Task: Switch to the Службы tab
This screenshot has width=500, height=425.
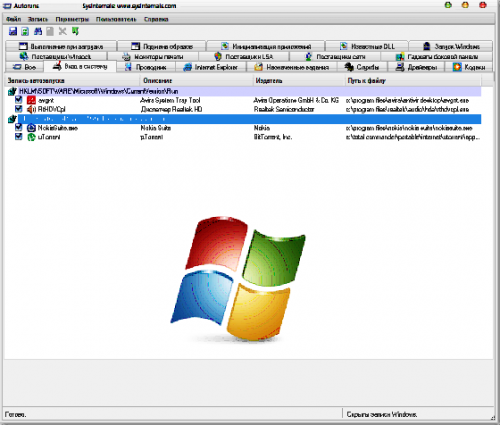Action: click(362, 67)
